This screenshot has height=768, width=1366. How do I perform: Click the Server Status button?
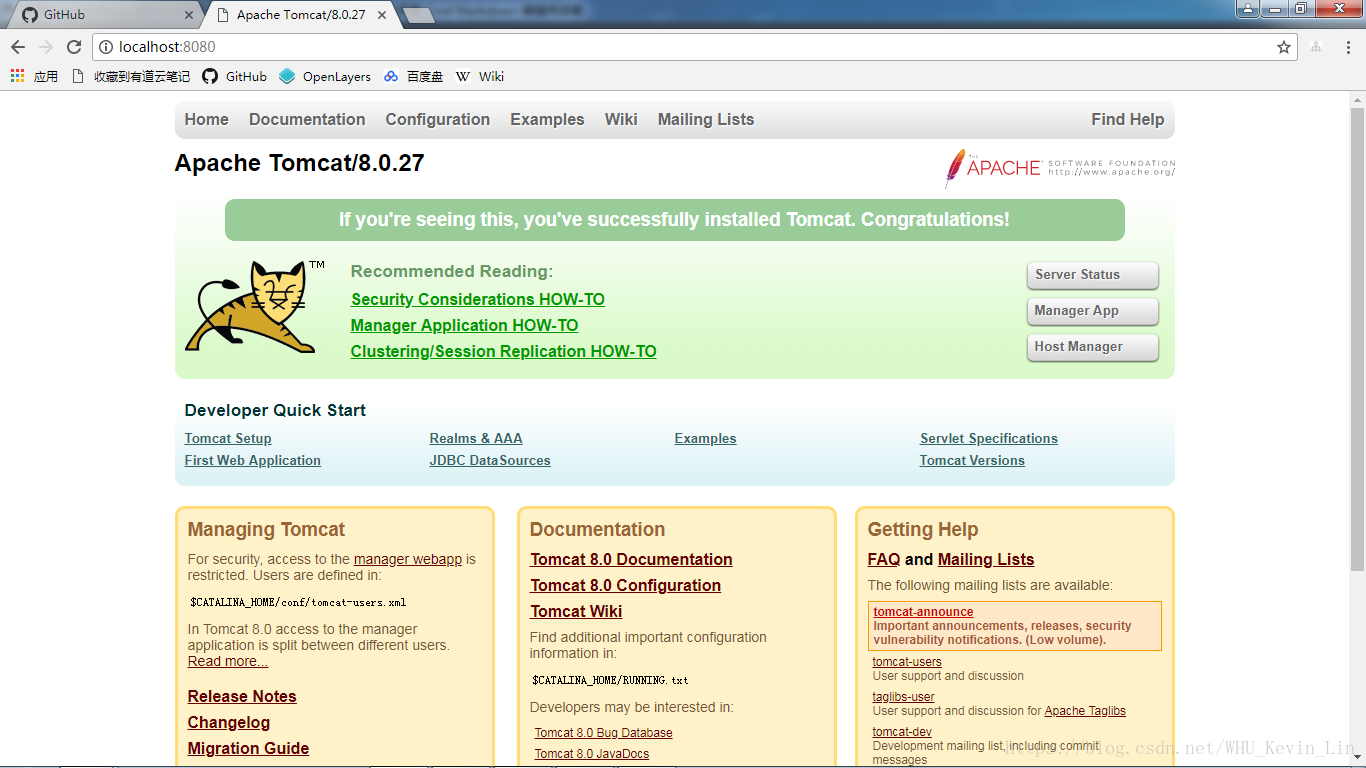click(1092, 275)
